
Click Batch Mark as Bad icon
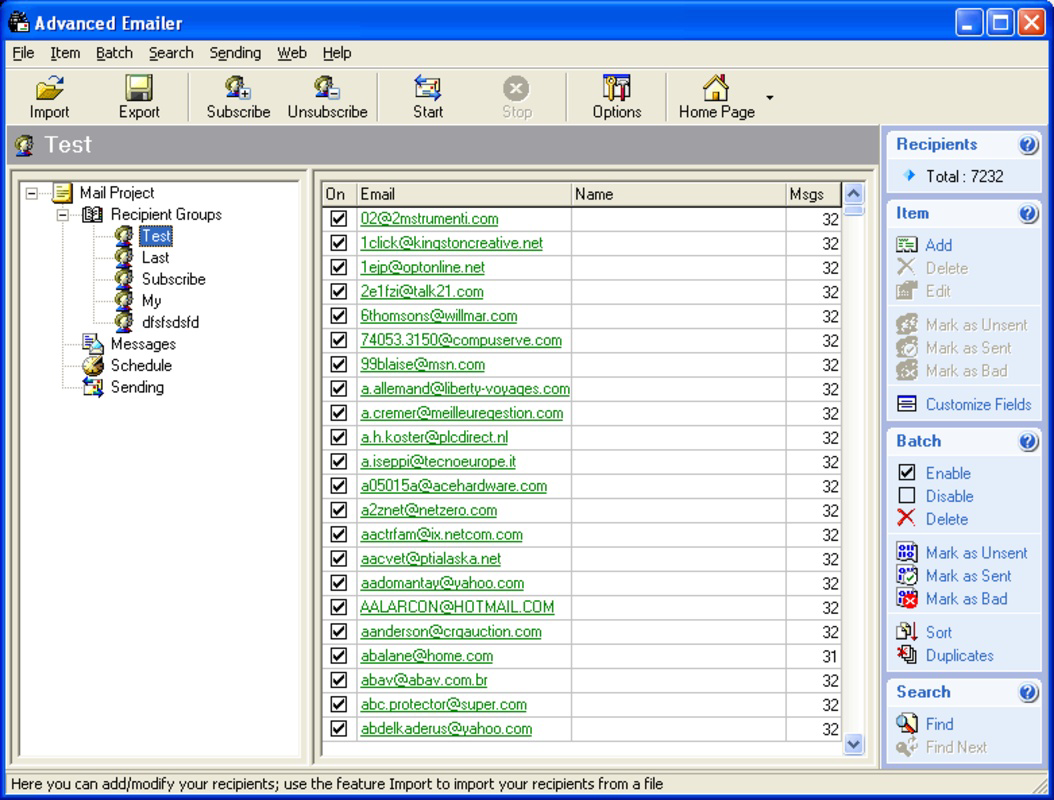(x=907, y=598)
